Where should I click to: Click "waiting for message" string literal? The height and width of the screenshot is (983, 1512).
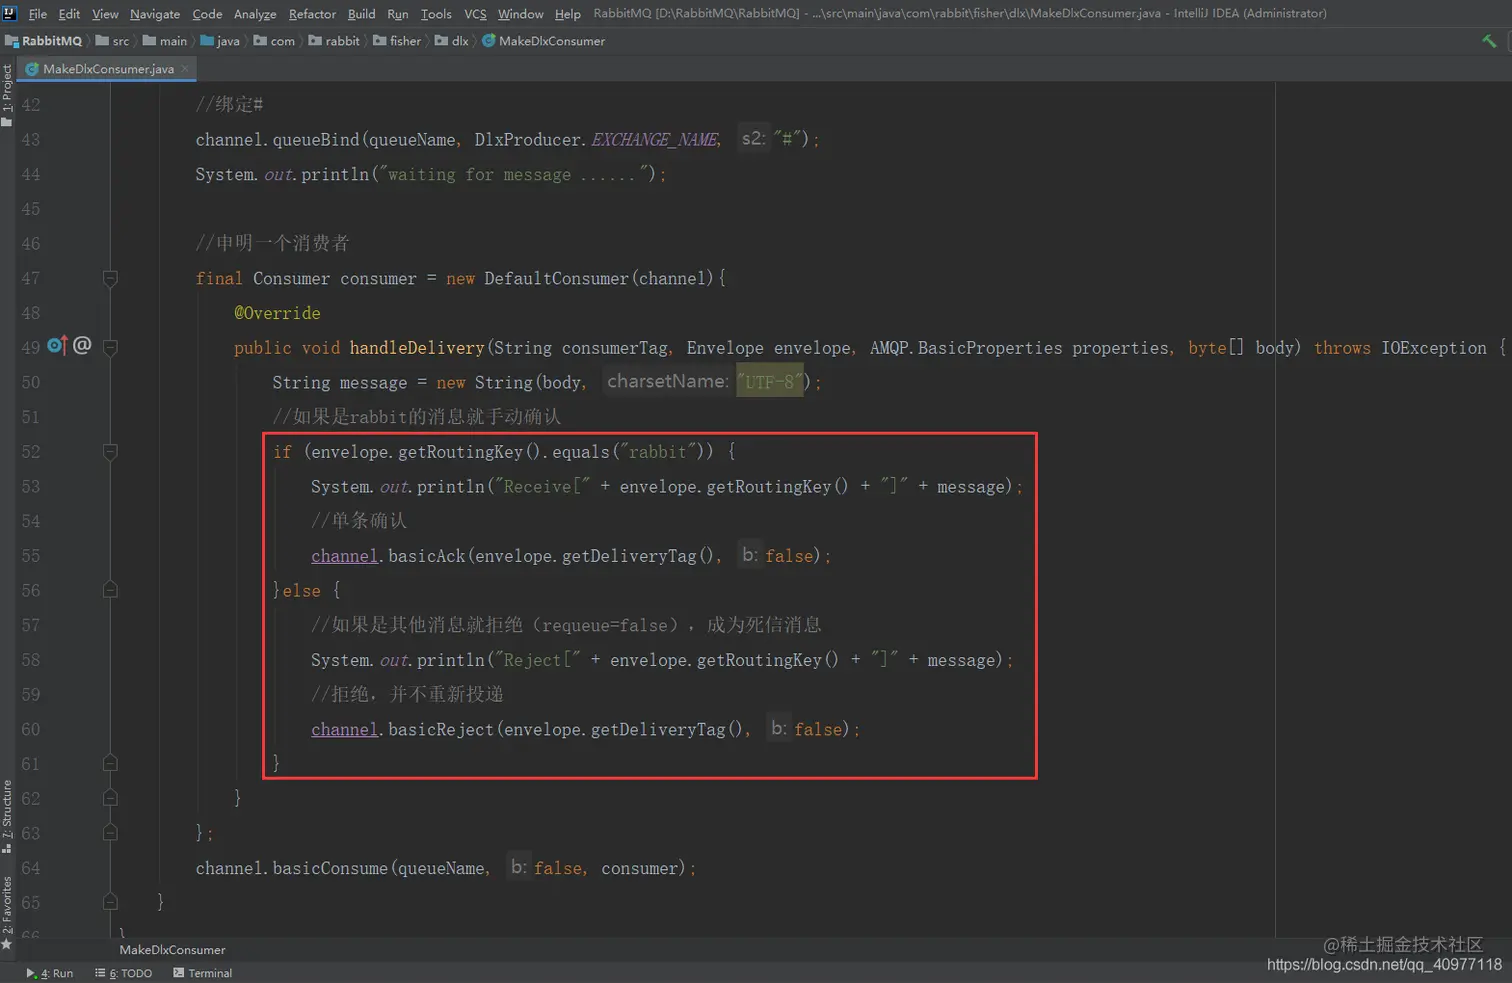click(x=514, y=175)
